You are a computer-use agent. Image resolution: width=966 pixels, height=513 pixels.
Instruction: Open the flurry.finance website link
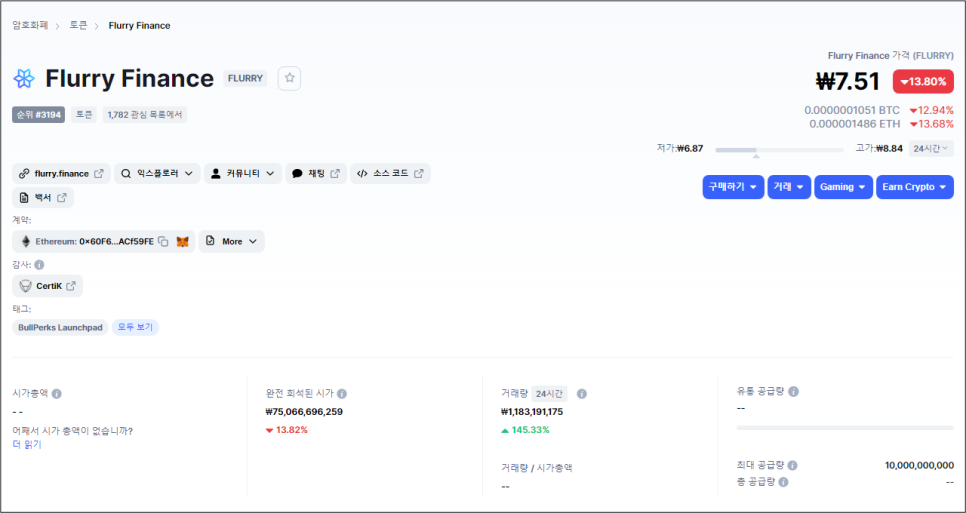[61, 174]
